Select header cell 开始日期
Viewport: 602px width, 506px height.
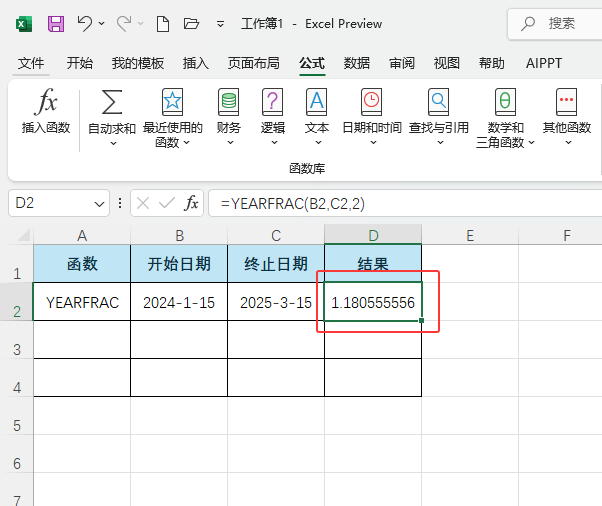(179, 264)
